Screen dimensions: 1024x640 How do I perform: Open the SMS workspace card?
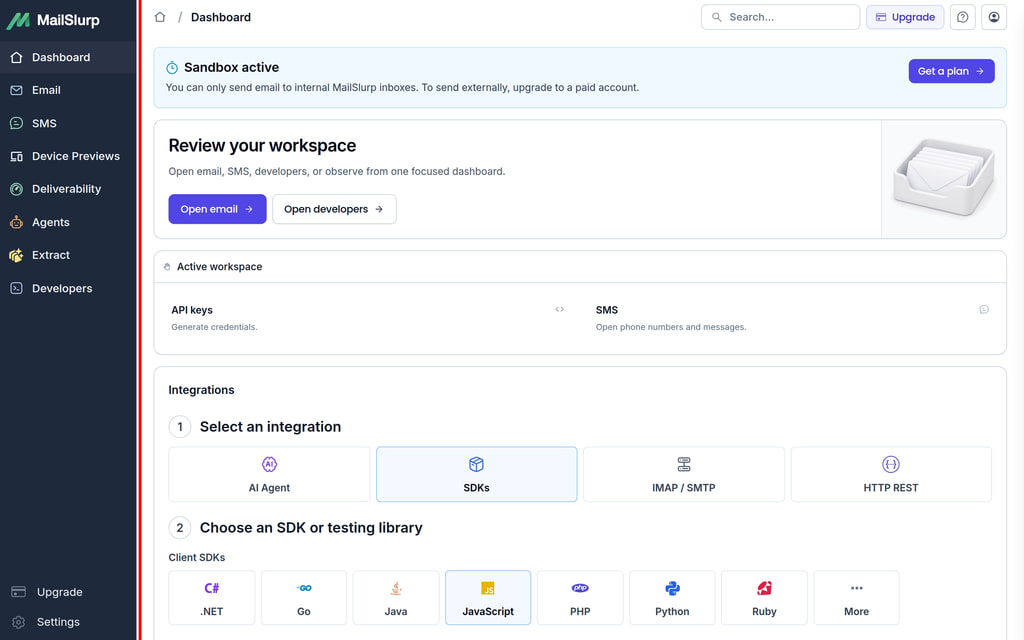tap(792, 318)
